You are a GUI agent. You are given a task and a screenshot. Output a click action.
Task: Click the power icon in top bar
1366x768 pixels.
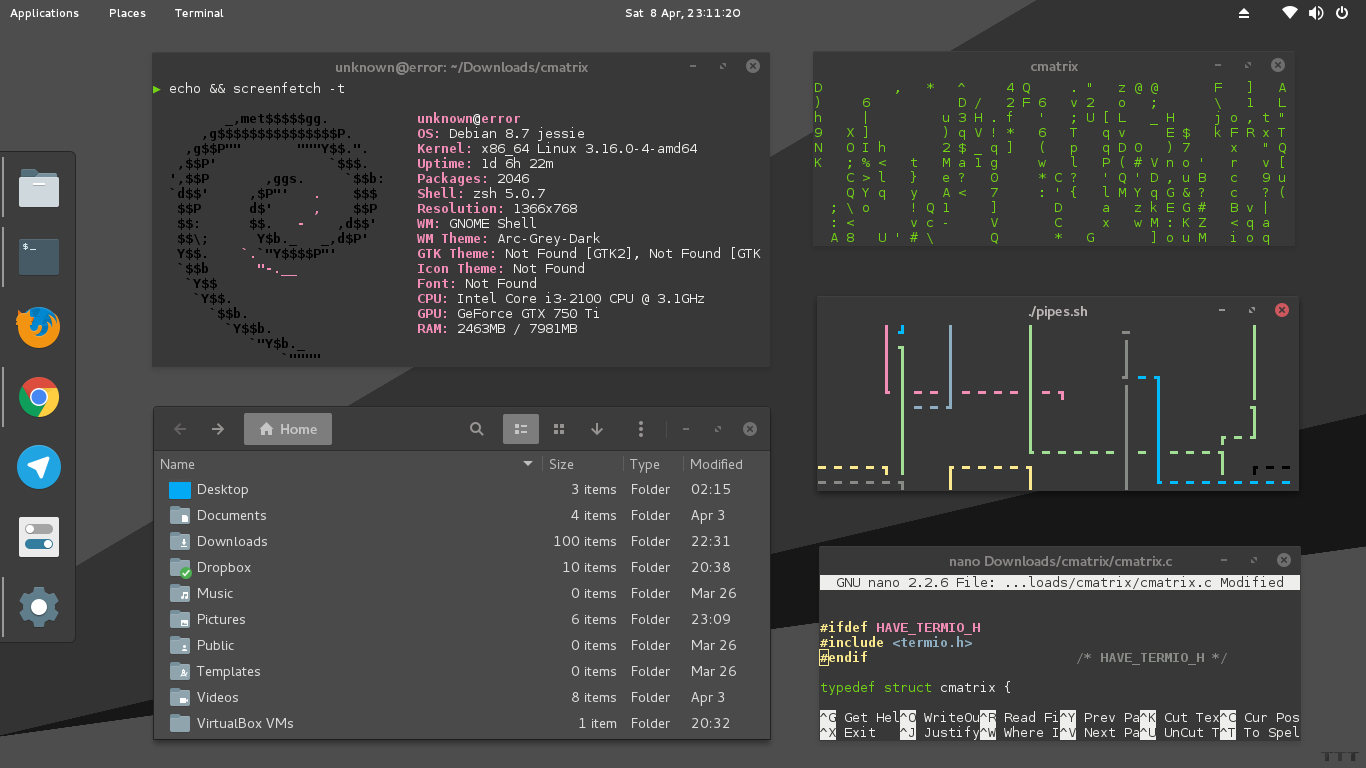[x=1341, y=13]
